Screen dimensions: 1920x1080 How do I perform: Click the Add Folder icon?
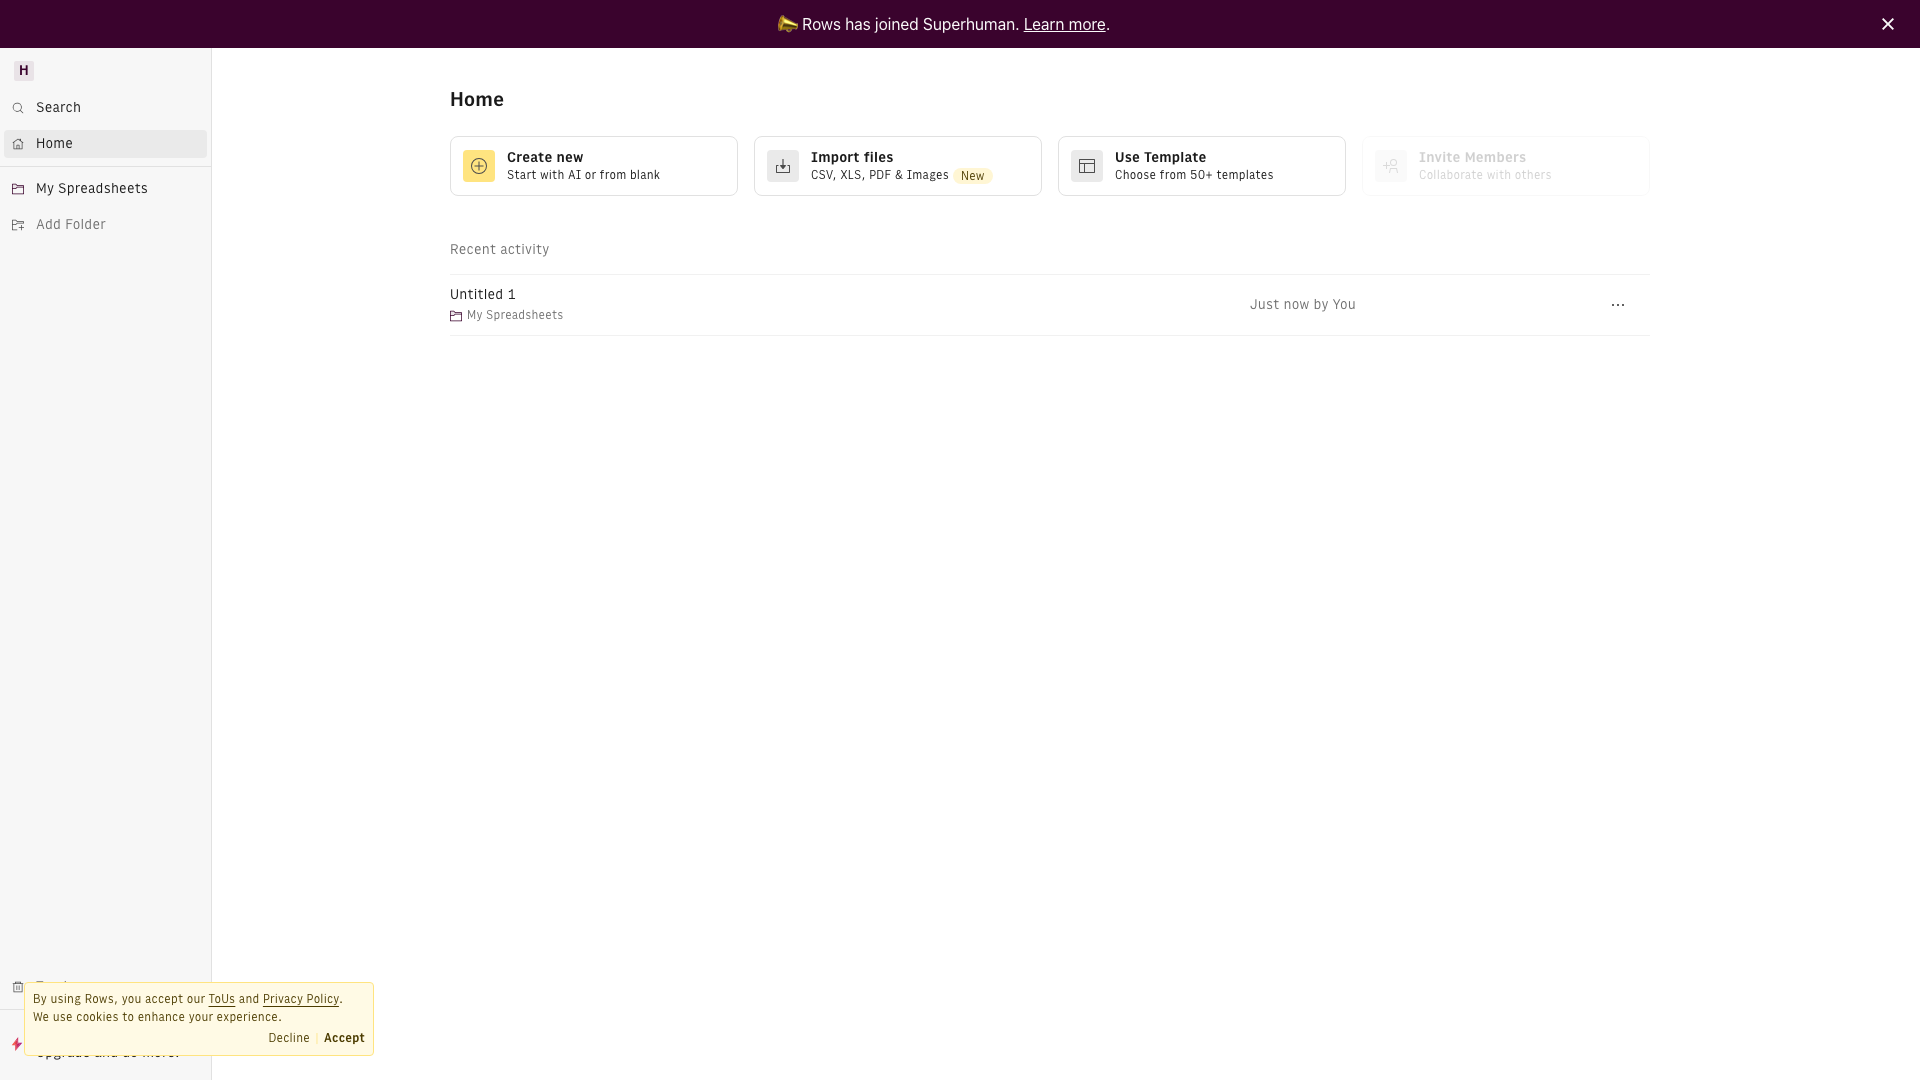coord(18,224)
